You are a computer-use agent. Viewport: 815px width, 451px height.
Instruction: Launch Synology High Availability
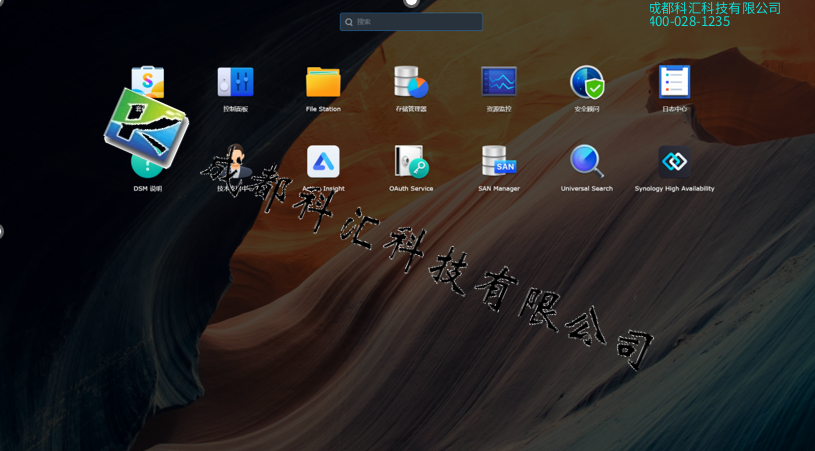[674, 162]
